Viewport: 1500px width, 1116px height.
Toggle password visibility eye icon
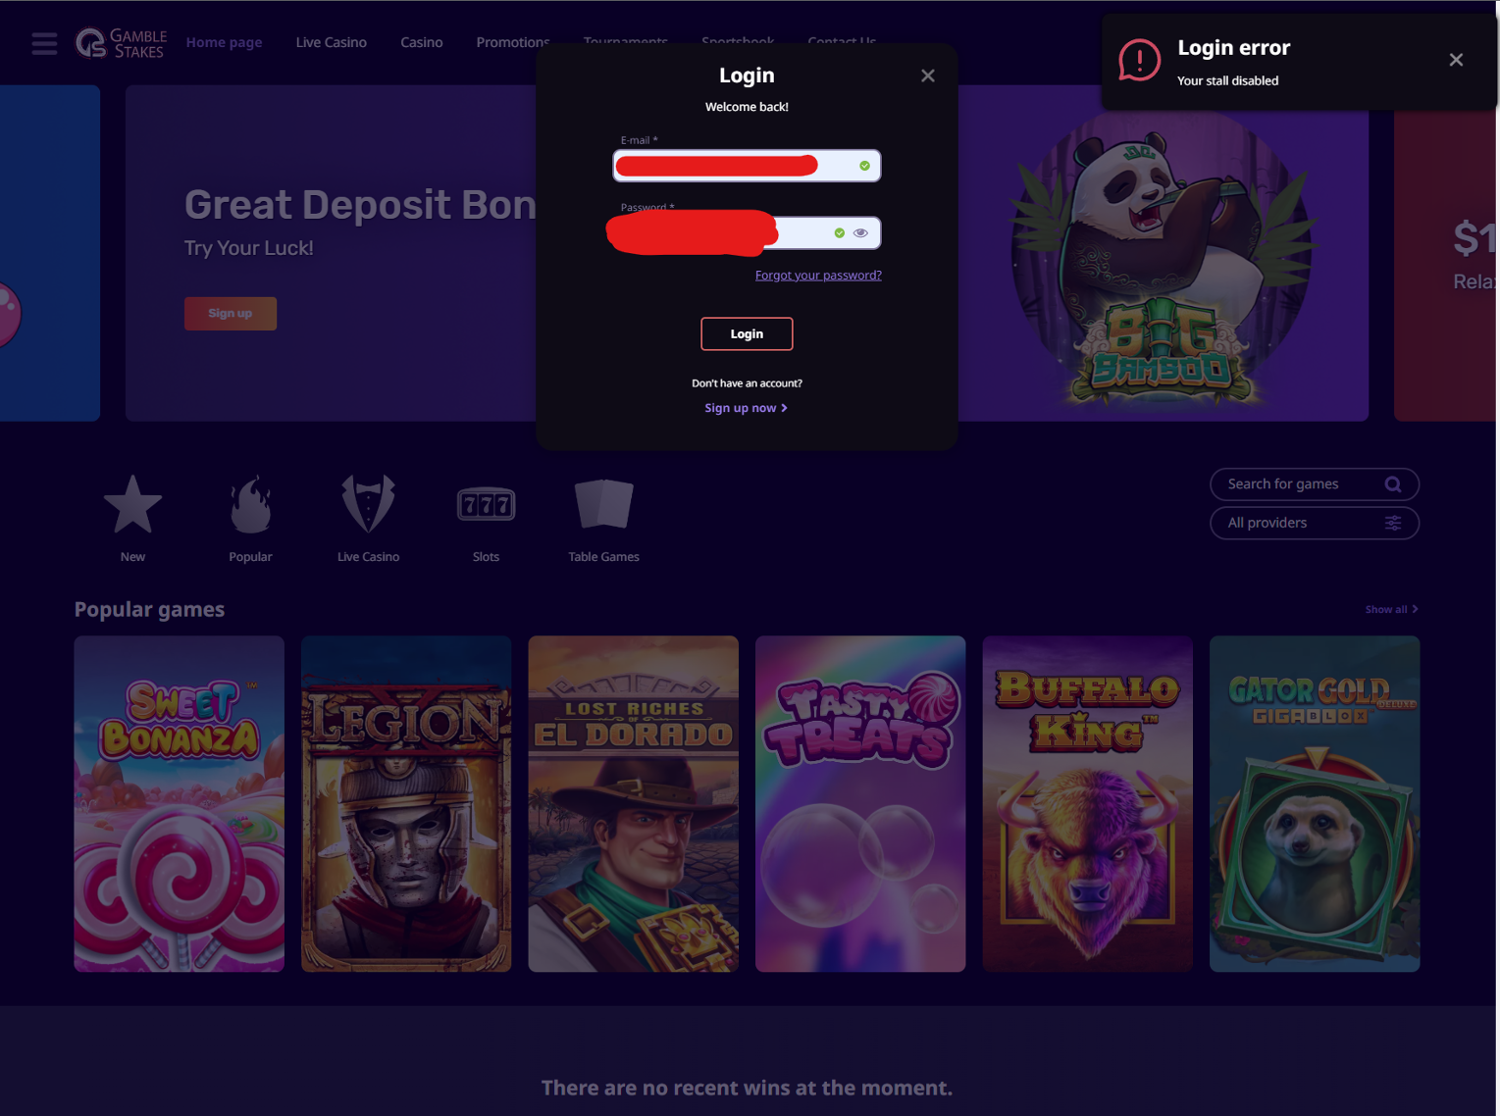[x=861, y=233]
